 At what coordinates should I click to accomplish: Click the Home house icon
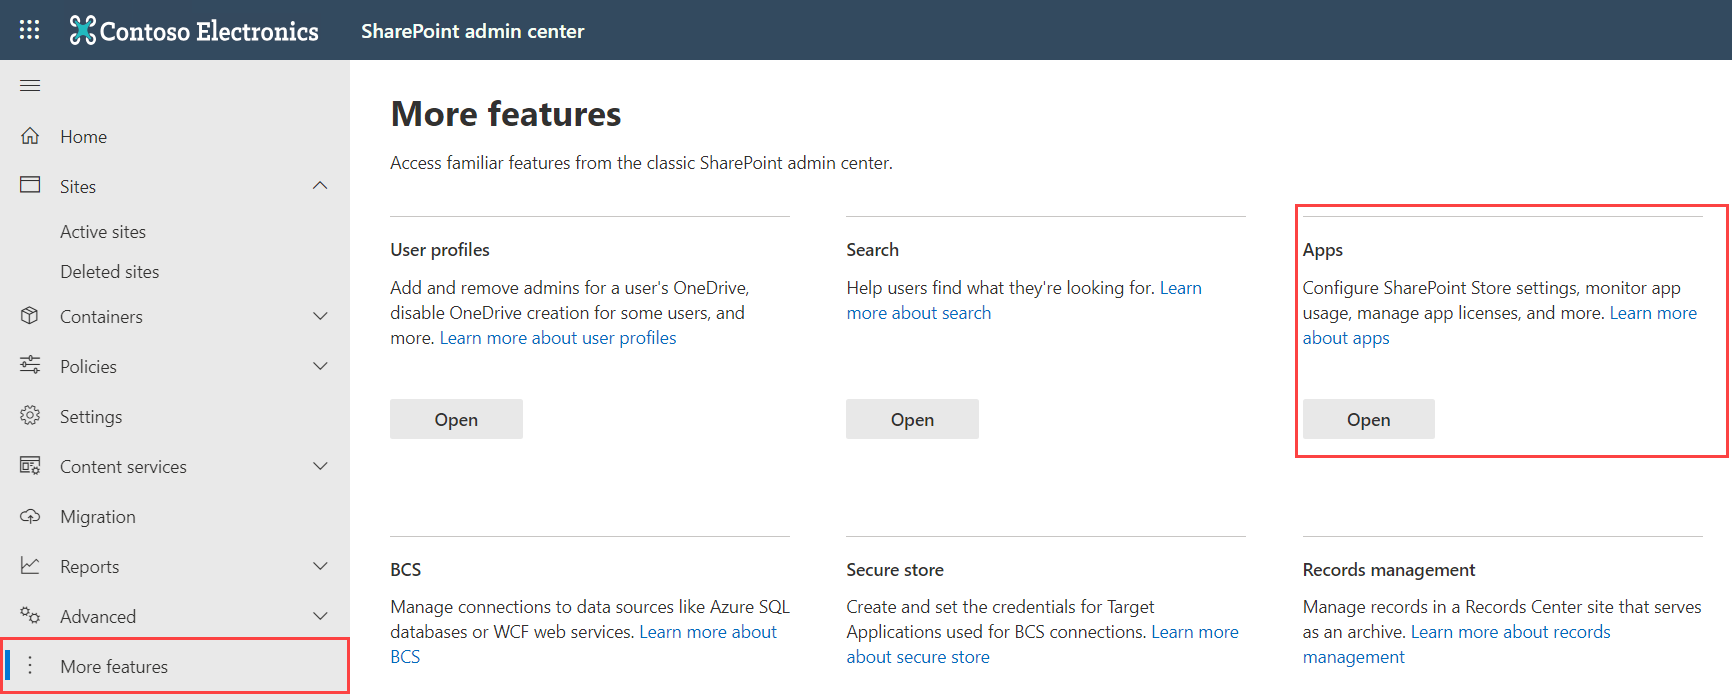[x=30, y=136]
